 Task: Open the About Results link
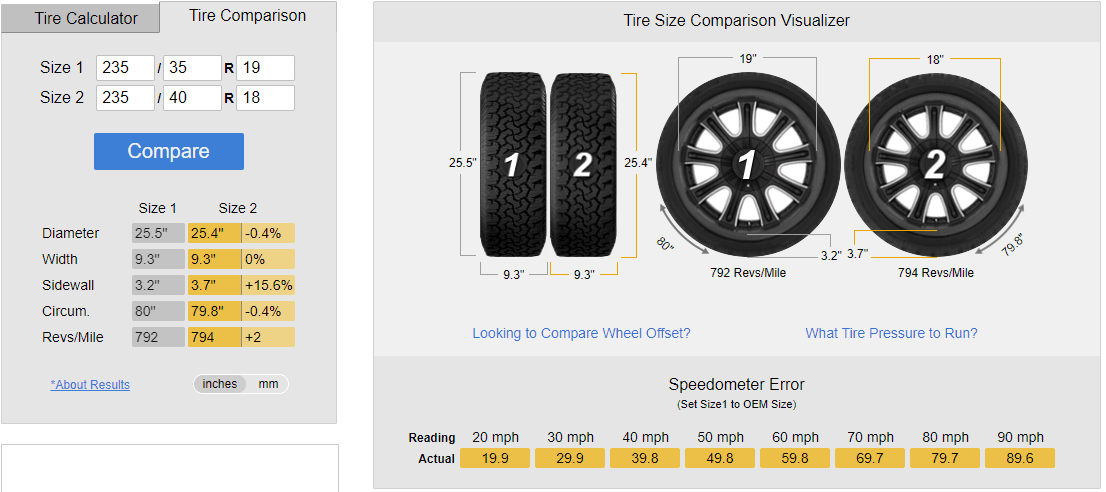90,385
